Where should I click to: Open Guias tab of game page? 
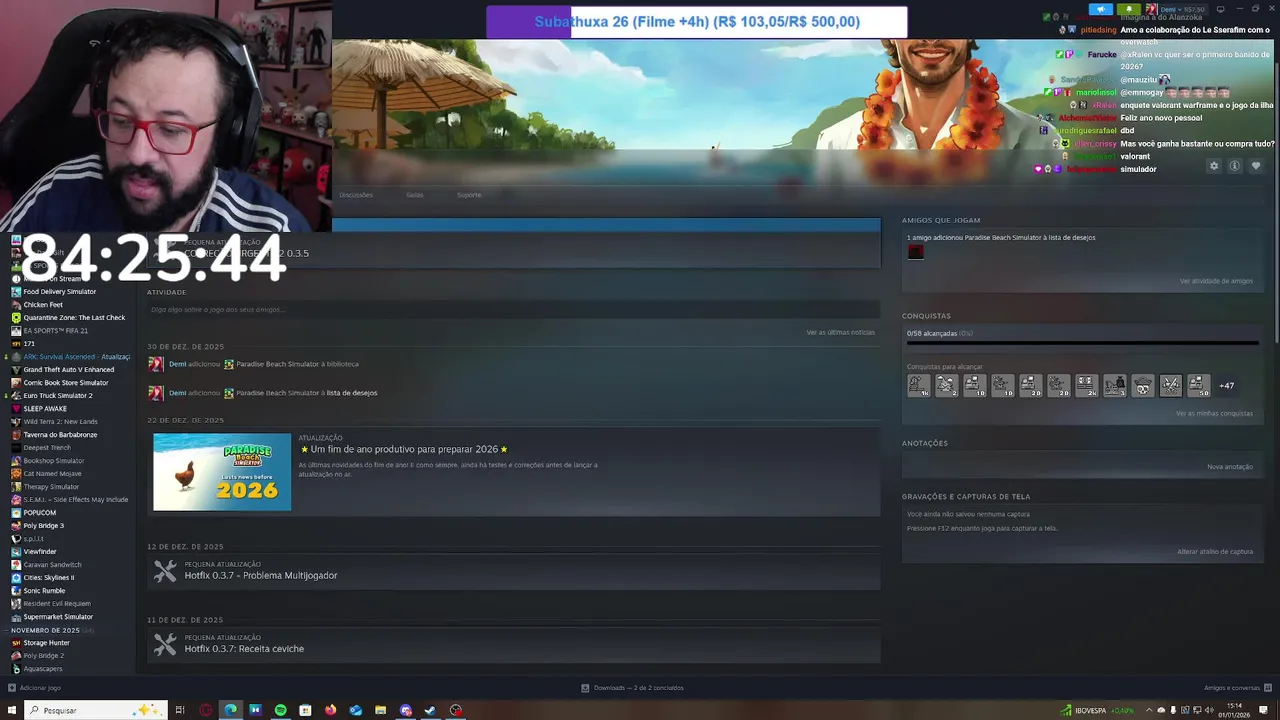(x=415, y=195)
